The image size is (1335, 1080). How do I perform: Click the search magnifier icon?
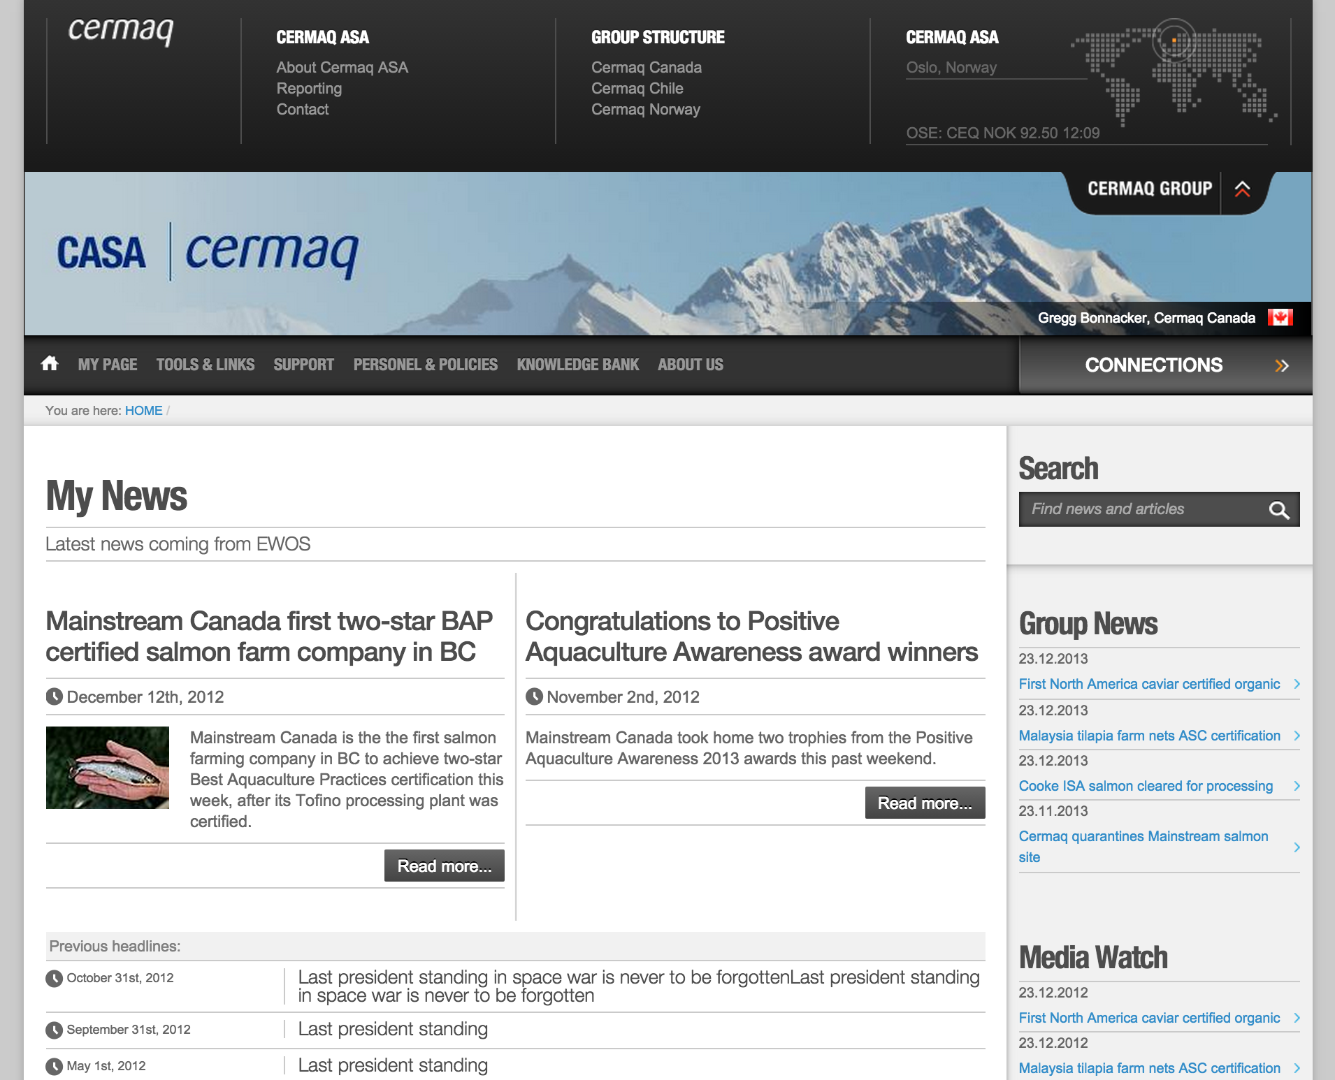1278,510
